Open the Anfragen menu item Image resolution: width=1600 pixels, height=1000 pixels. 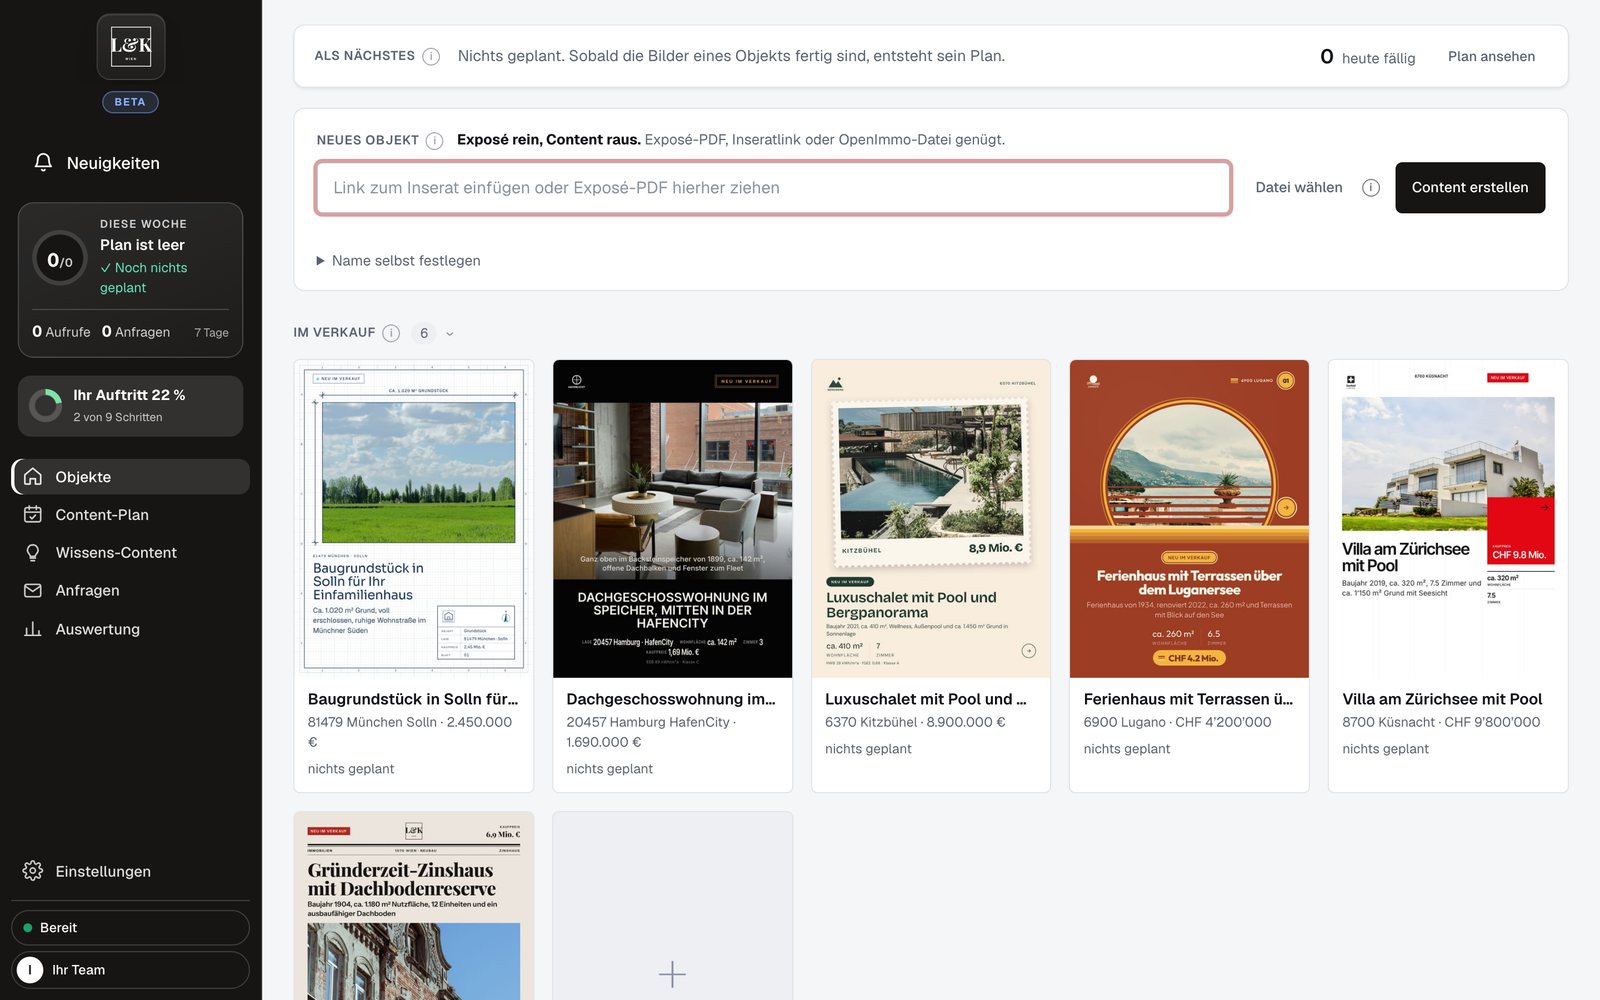point(131,590)
